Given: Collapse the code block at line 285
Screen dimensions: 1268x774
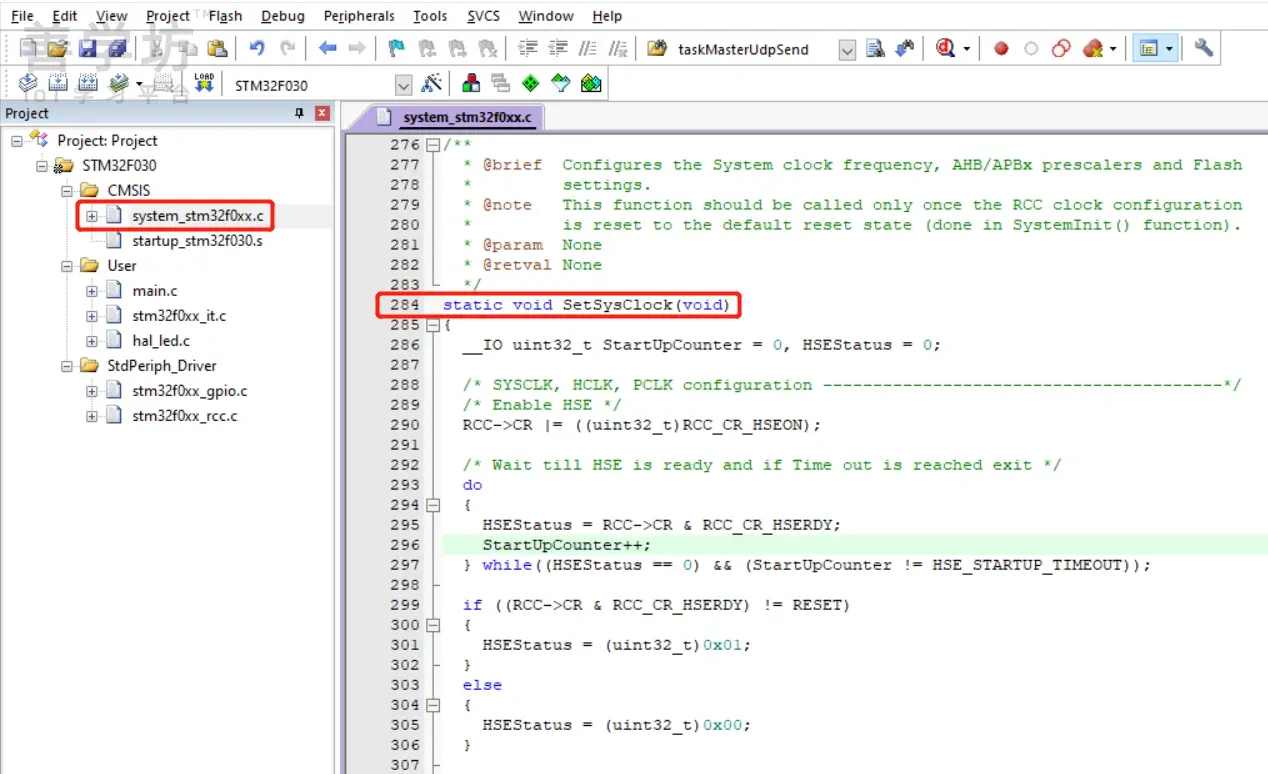Looking at the screenshot, I should pyautogui.click(x=432, y=325).
